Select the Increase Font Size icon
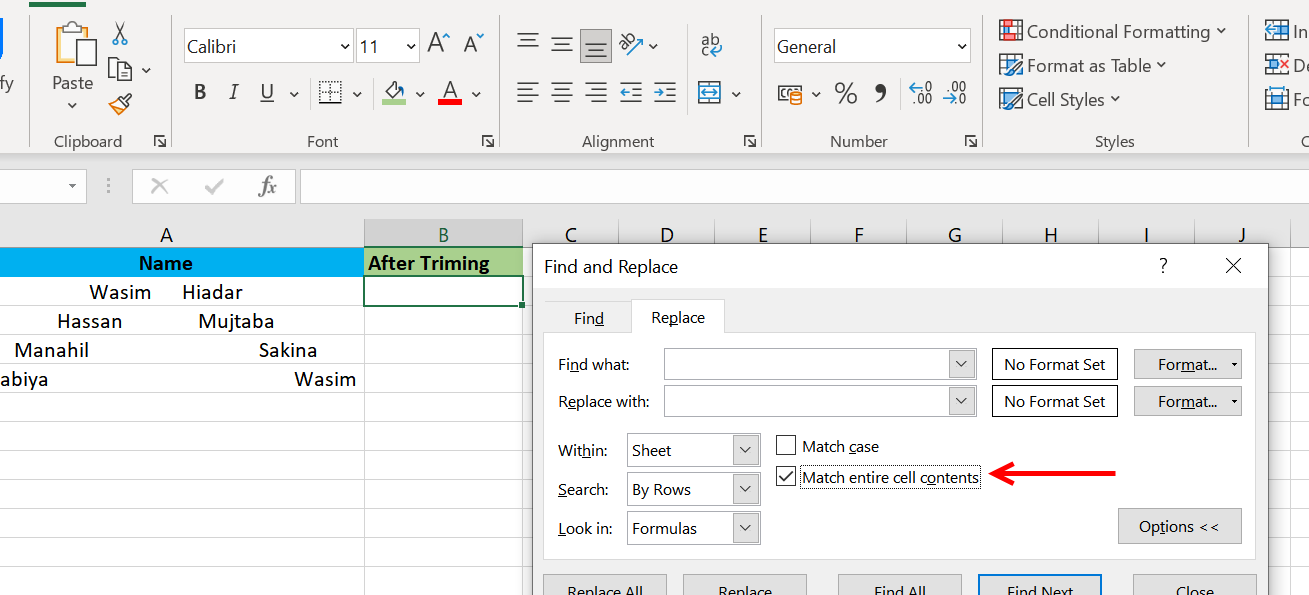Image resolution: width=1309 pixels, height=595 pixels. point(436,42)
